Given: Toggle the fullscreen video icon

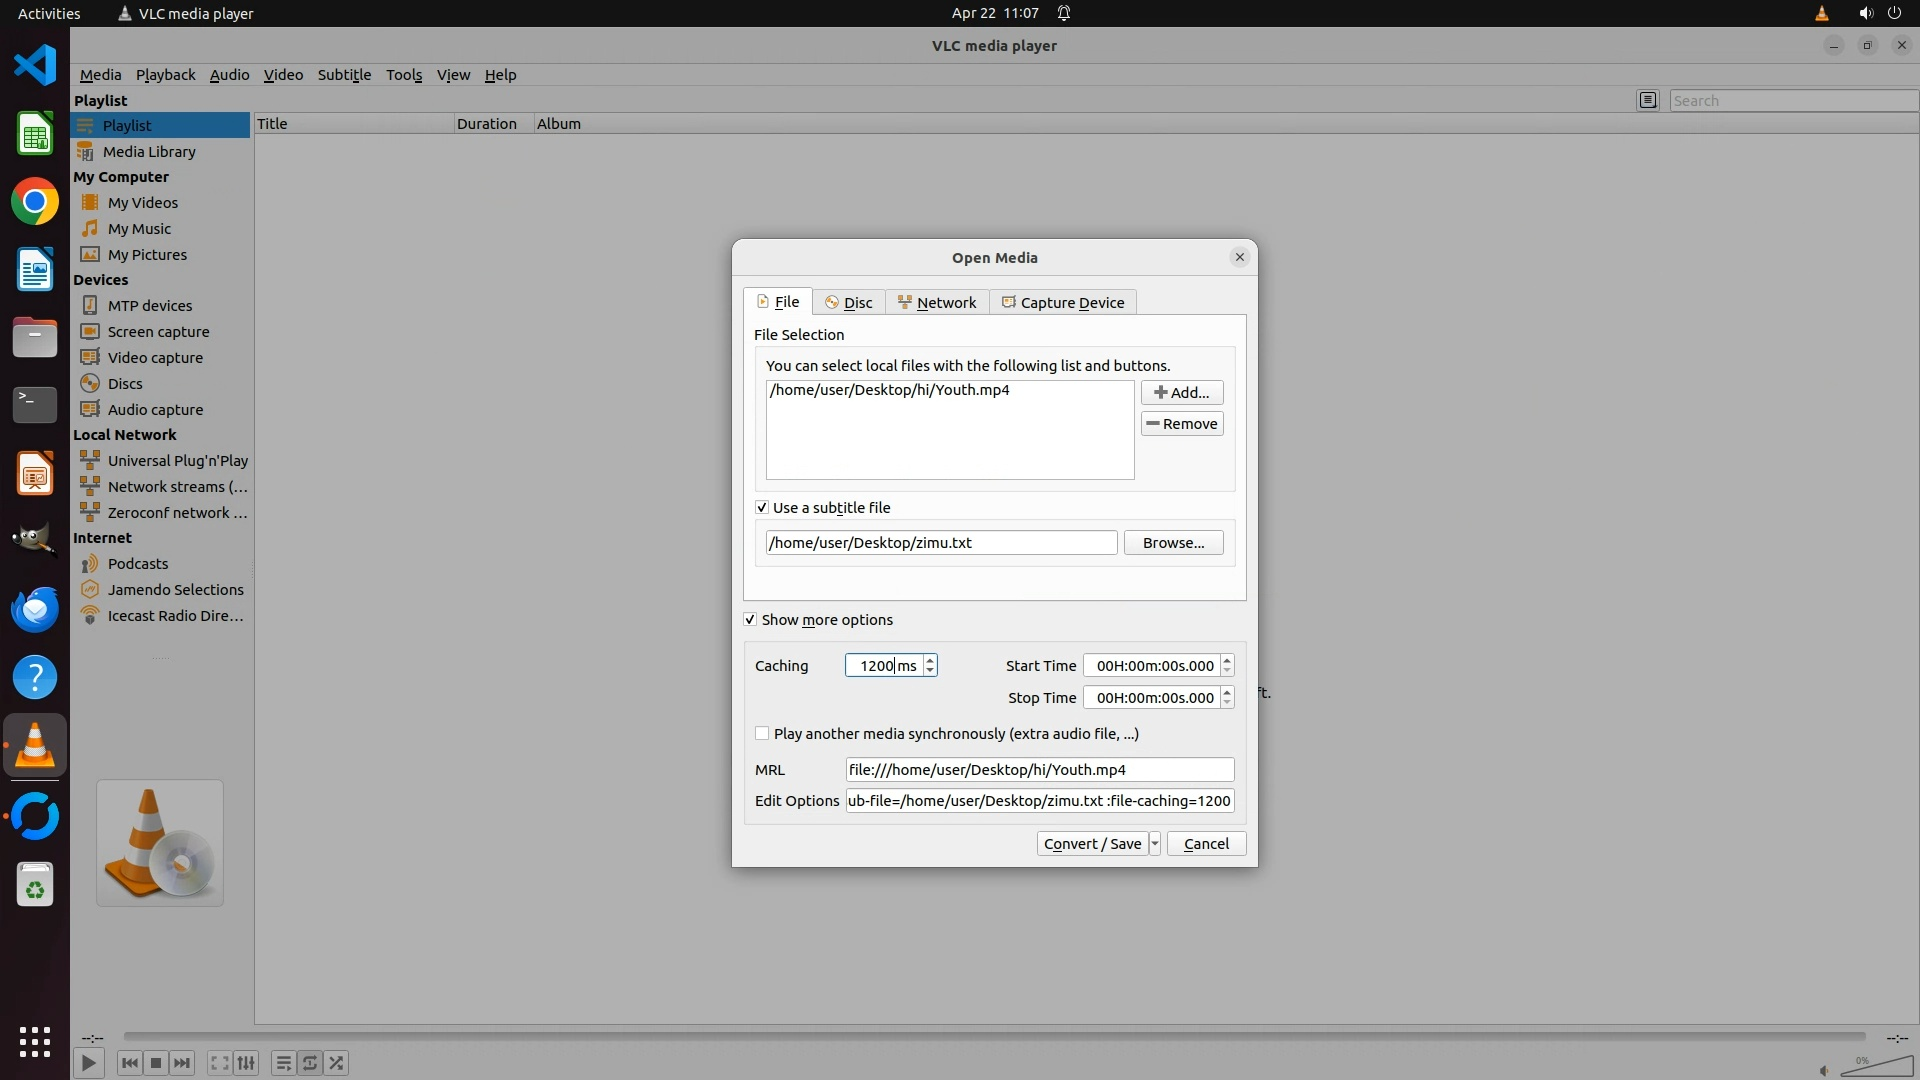Looking at the screenshot, I should click(x=219, y=1063).
